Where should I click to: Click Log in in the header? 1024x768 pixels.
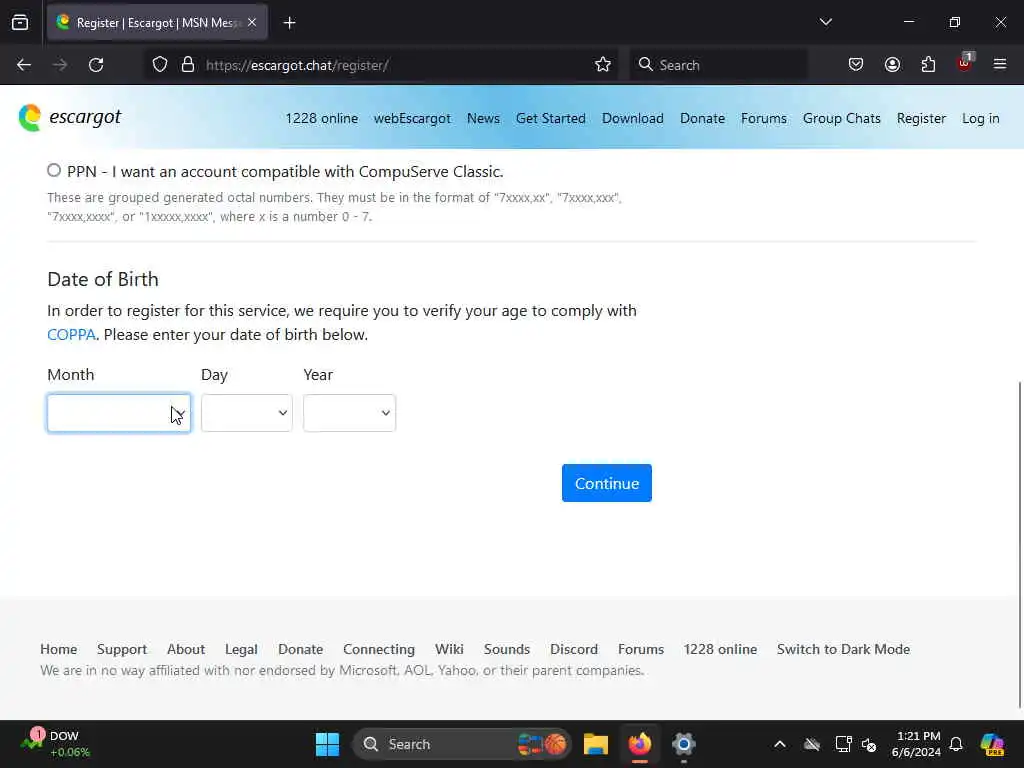pos(980,118)
